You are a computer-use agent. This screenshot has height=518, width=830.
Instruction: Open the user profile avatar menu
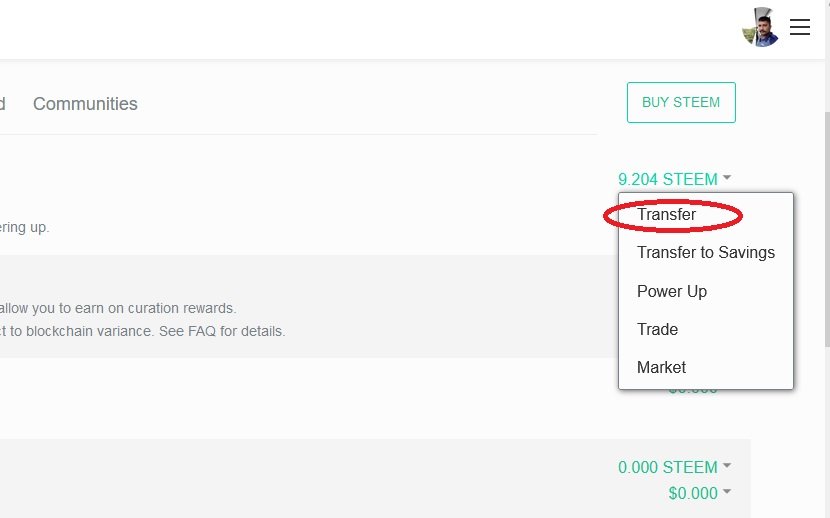pyautogui.click(x=760, y=28)
